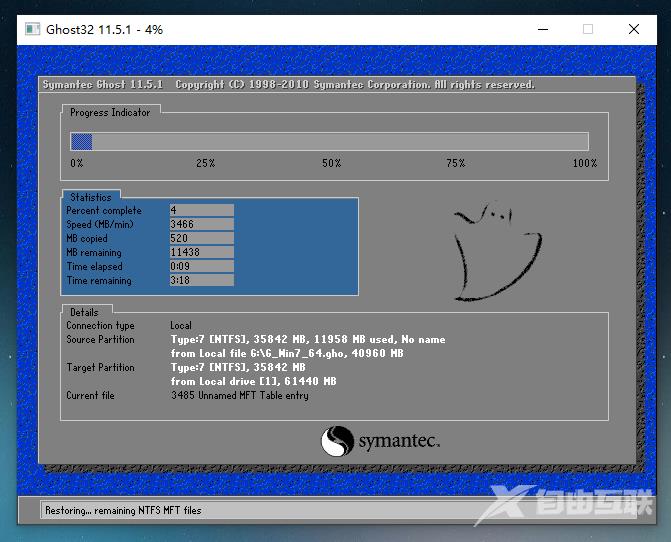Viewport: 671px width, 542px height.
Task: Click the Local drive [1], 61440 MB line
Action: [x=253, y=382]
